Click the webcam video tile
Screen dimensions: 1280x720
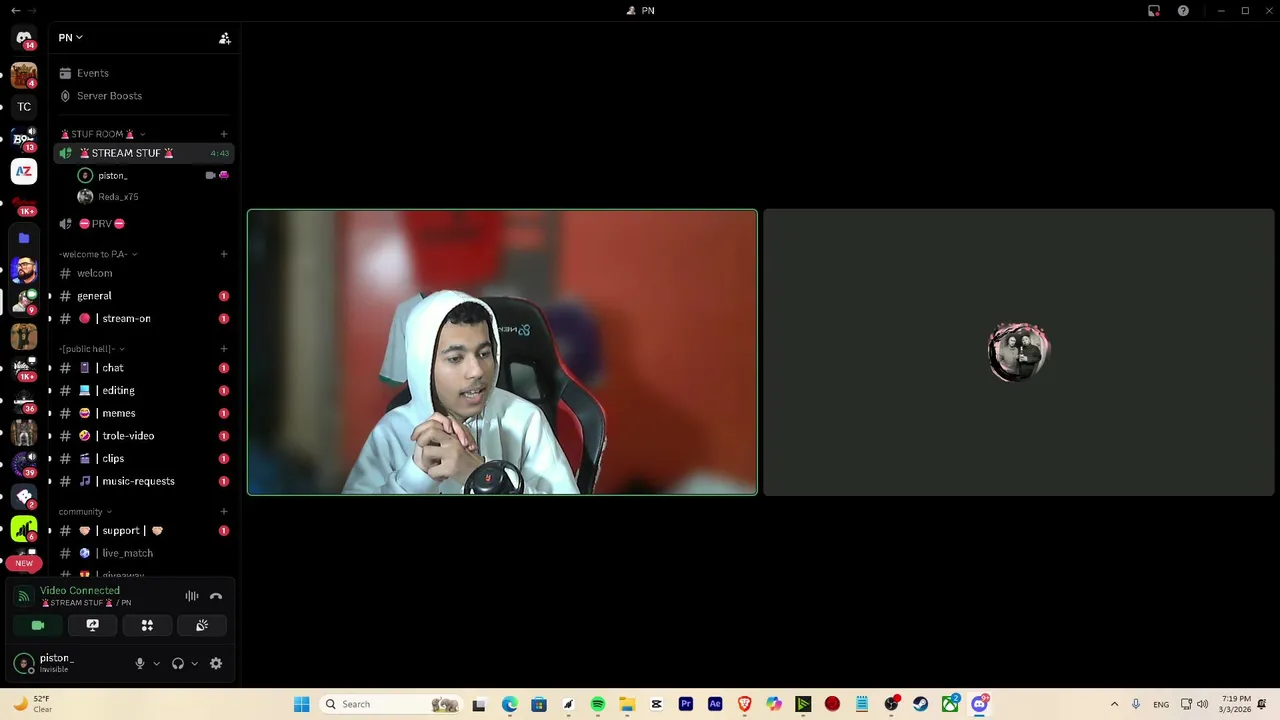coord(502,352)
